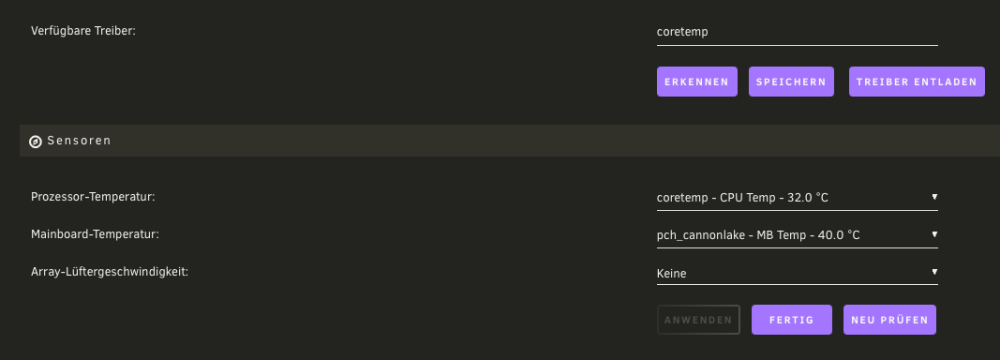Click the Array-Lüftergeschwindigkeit label

pos(110,272)
